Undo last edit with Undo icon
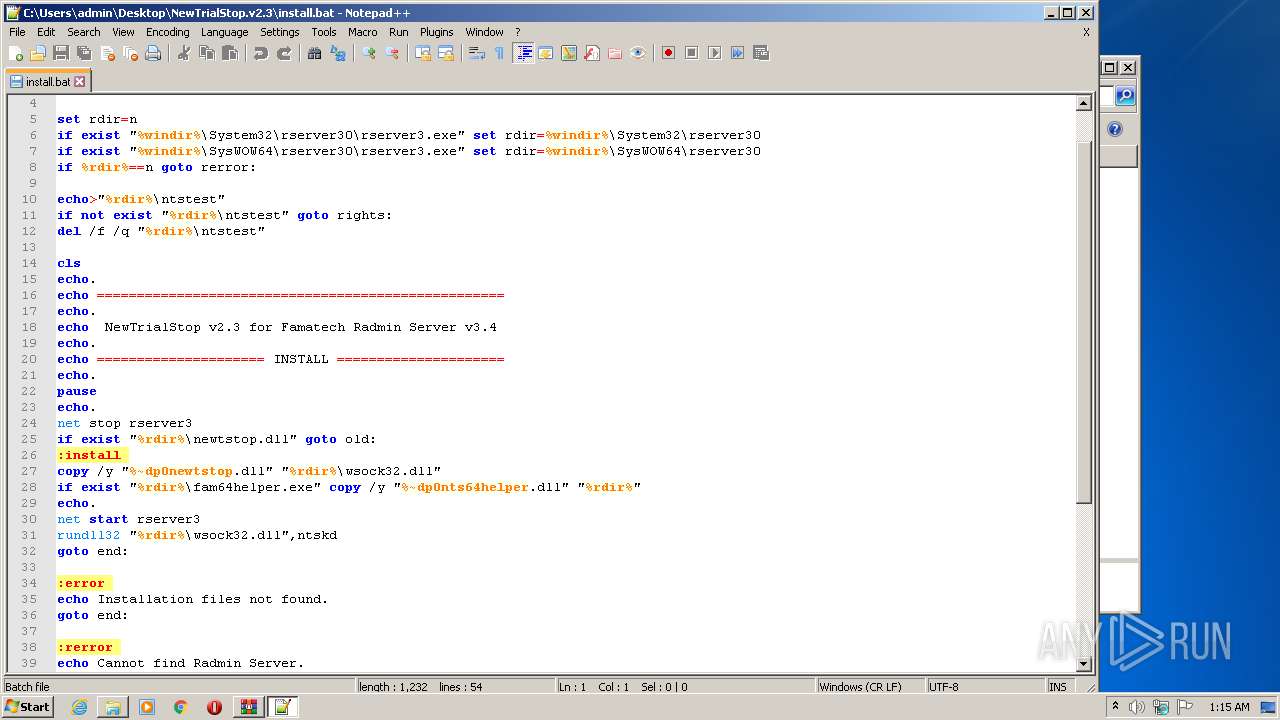The image size is (1280, 720). click(x=261, y=53)
